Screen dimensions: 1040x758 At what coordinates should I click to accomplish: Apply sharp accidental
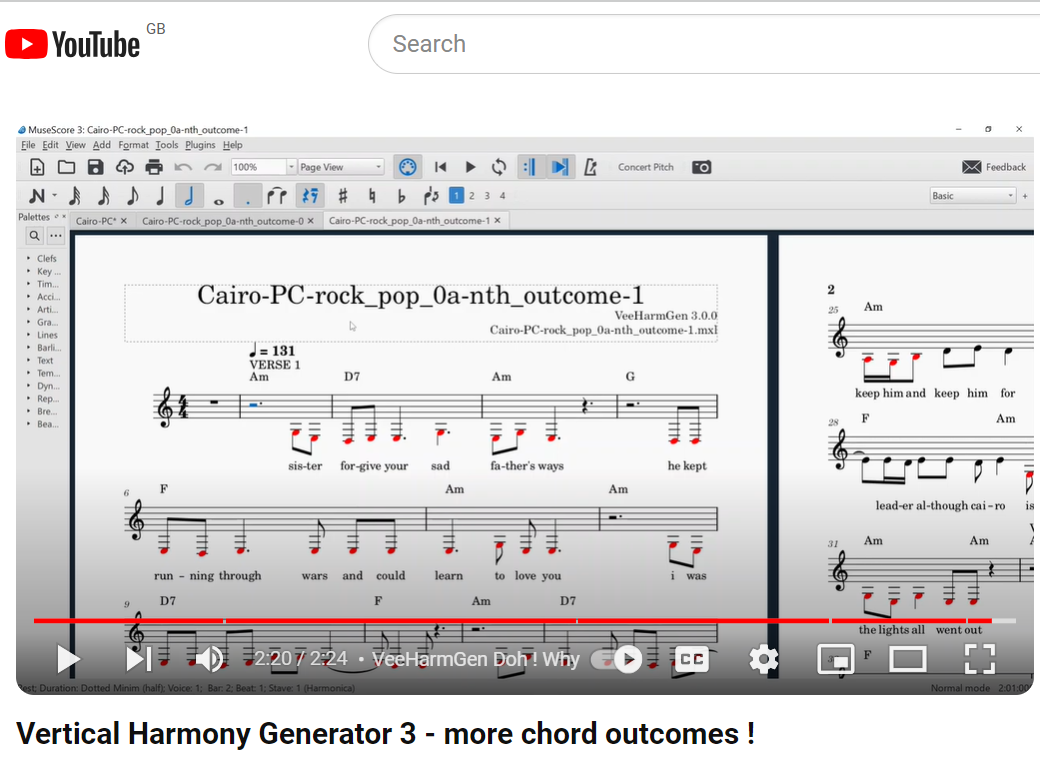click(x=343, y=196)
